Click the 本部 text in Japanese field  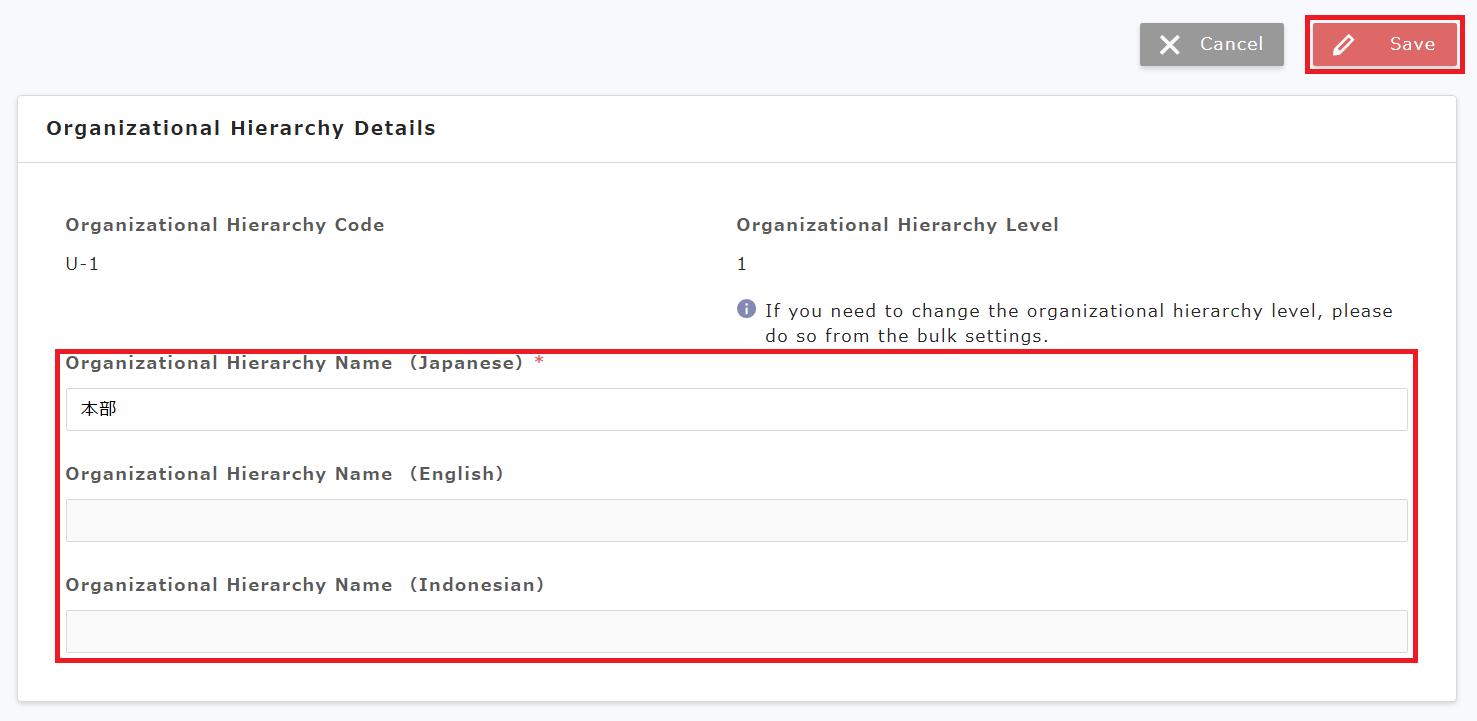coord(99,410)
